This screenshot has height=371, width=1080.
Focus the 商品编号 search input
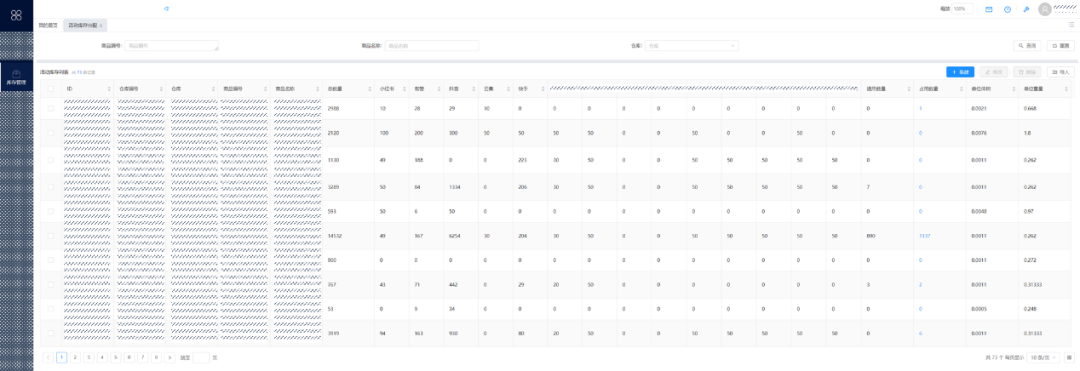(x=172, y=45)
